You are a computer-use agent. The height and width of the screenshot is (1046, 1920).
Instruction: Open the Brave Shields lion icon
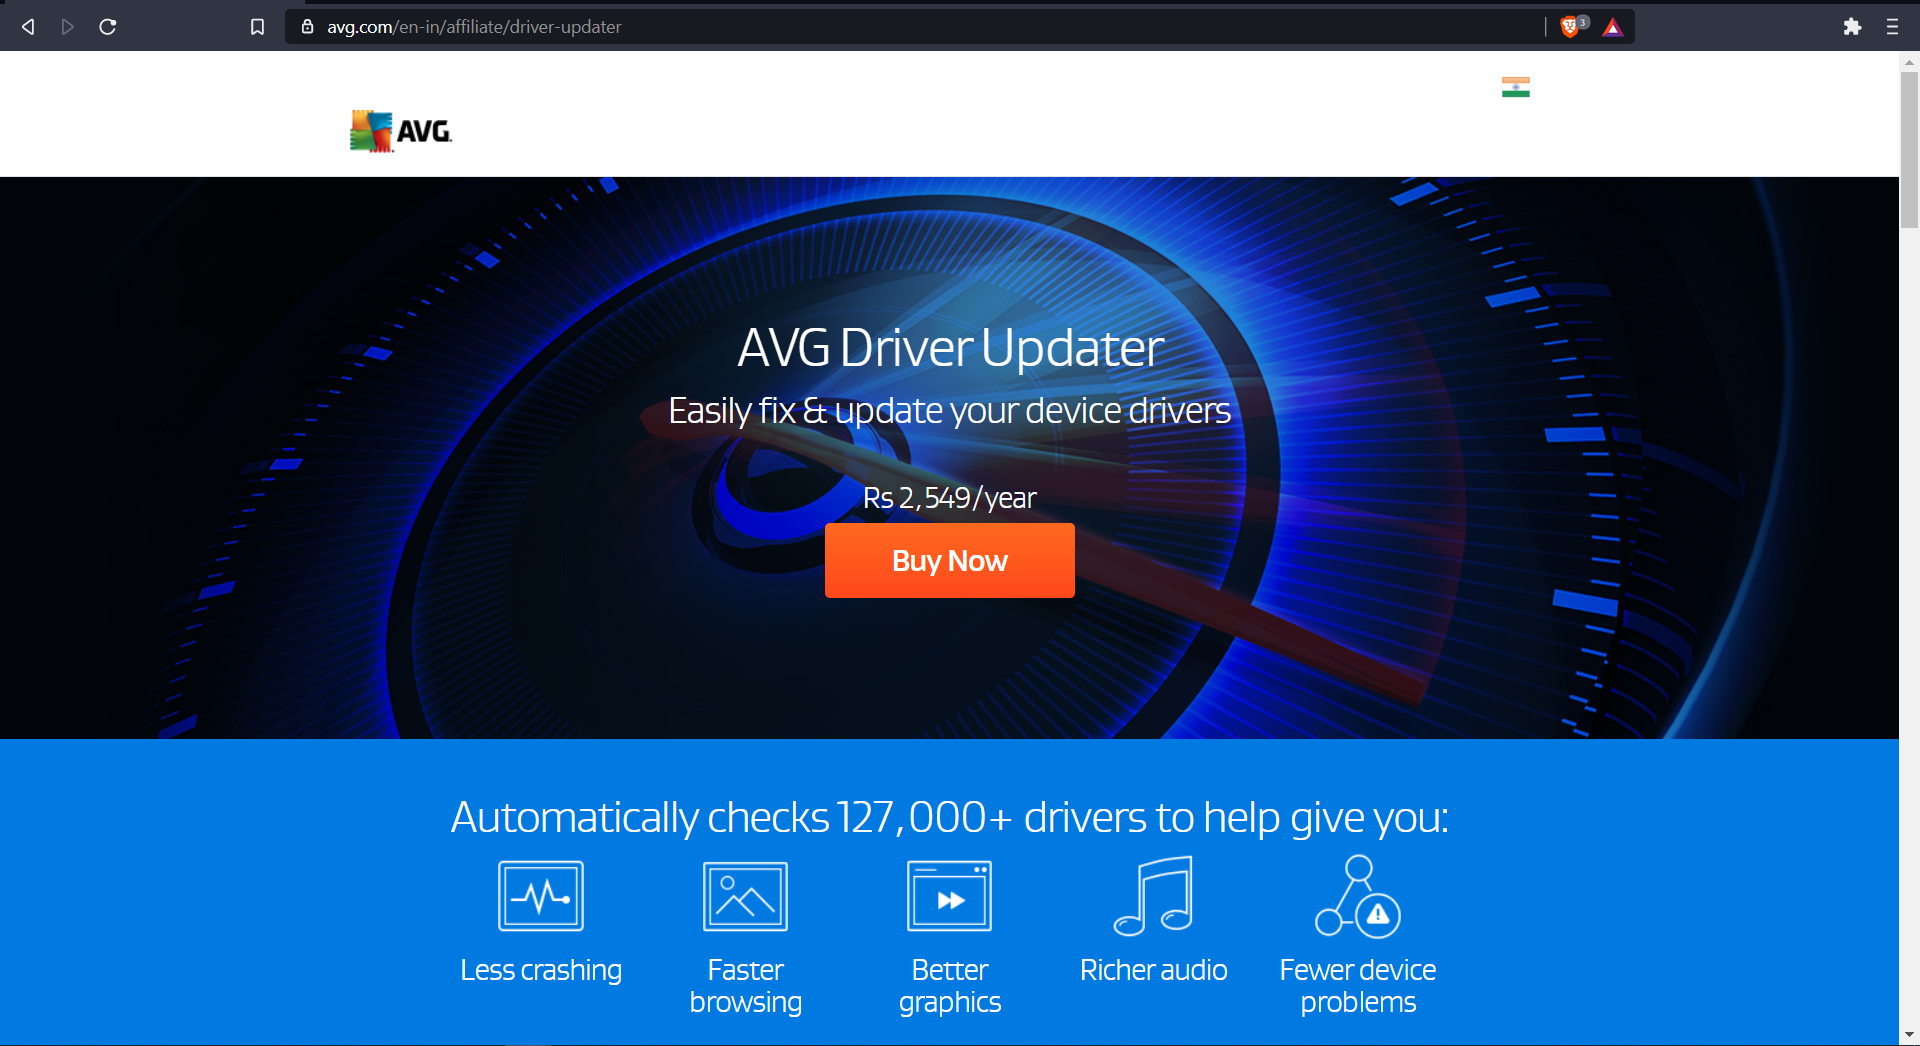click(x=1571, y=27)
